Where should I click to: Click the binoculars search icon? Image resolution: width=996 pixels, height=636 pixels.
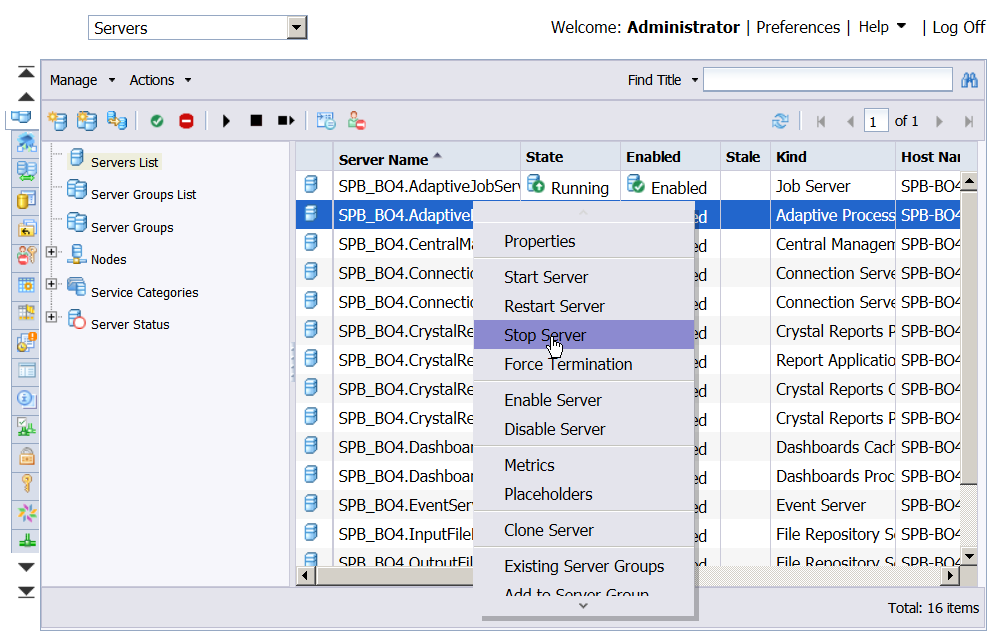[x=969, y=80]
